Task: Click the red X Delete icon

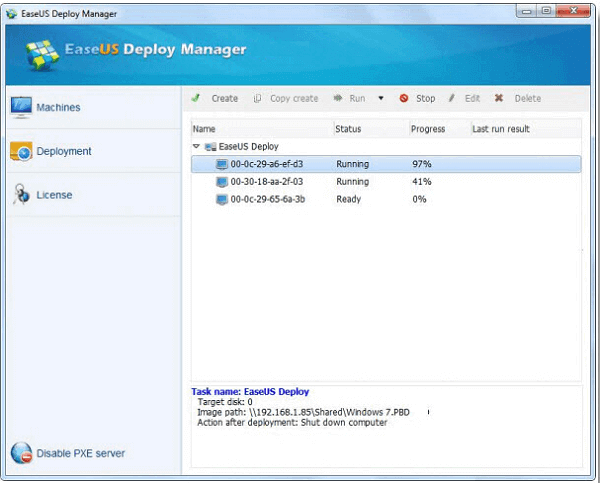Action: click(499, 99)
